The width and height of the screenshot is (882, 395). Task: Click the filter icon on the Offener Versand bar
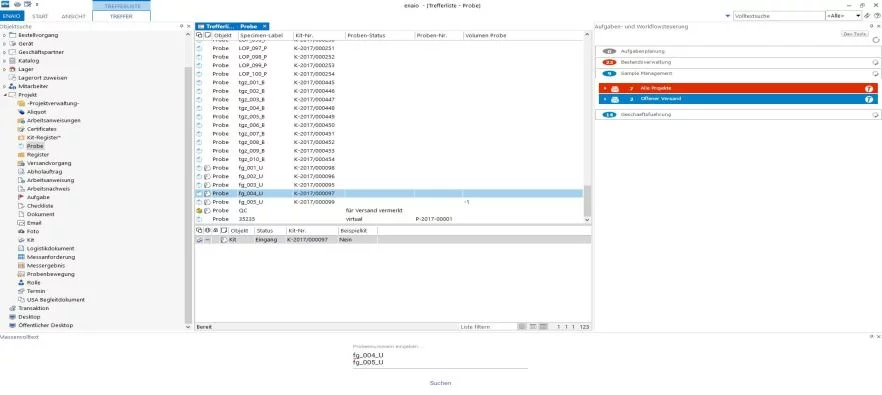click(x=869, y=99)
